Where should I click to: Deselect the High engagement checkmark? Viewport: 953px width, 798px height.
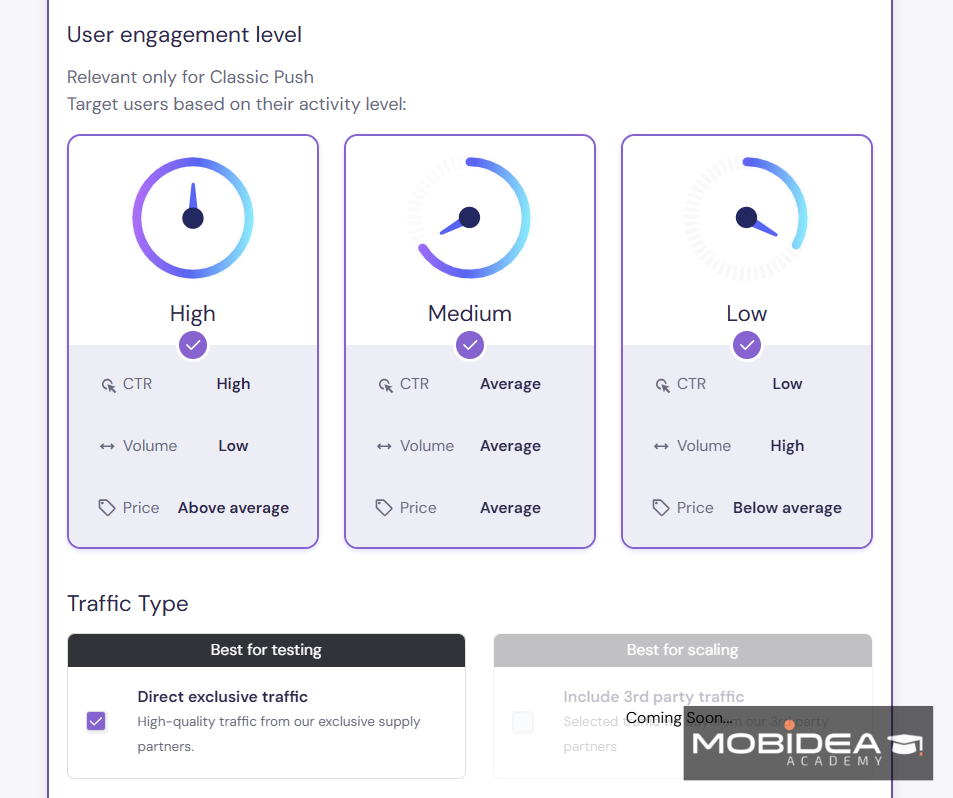tap(193, 345)
